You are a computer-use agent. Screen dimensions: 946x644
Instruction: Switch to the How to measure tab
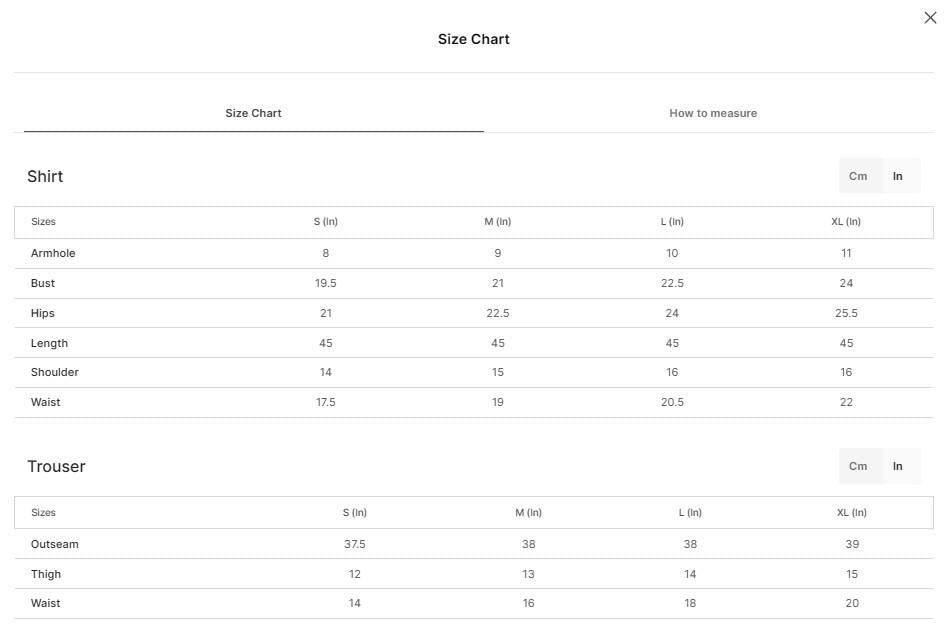(713, 113)
